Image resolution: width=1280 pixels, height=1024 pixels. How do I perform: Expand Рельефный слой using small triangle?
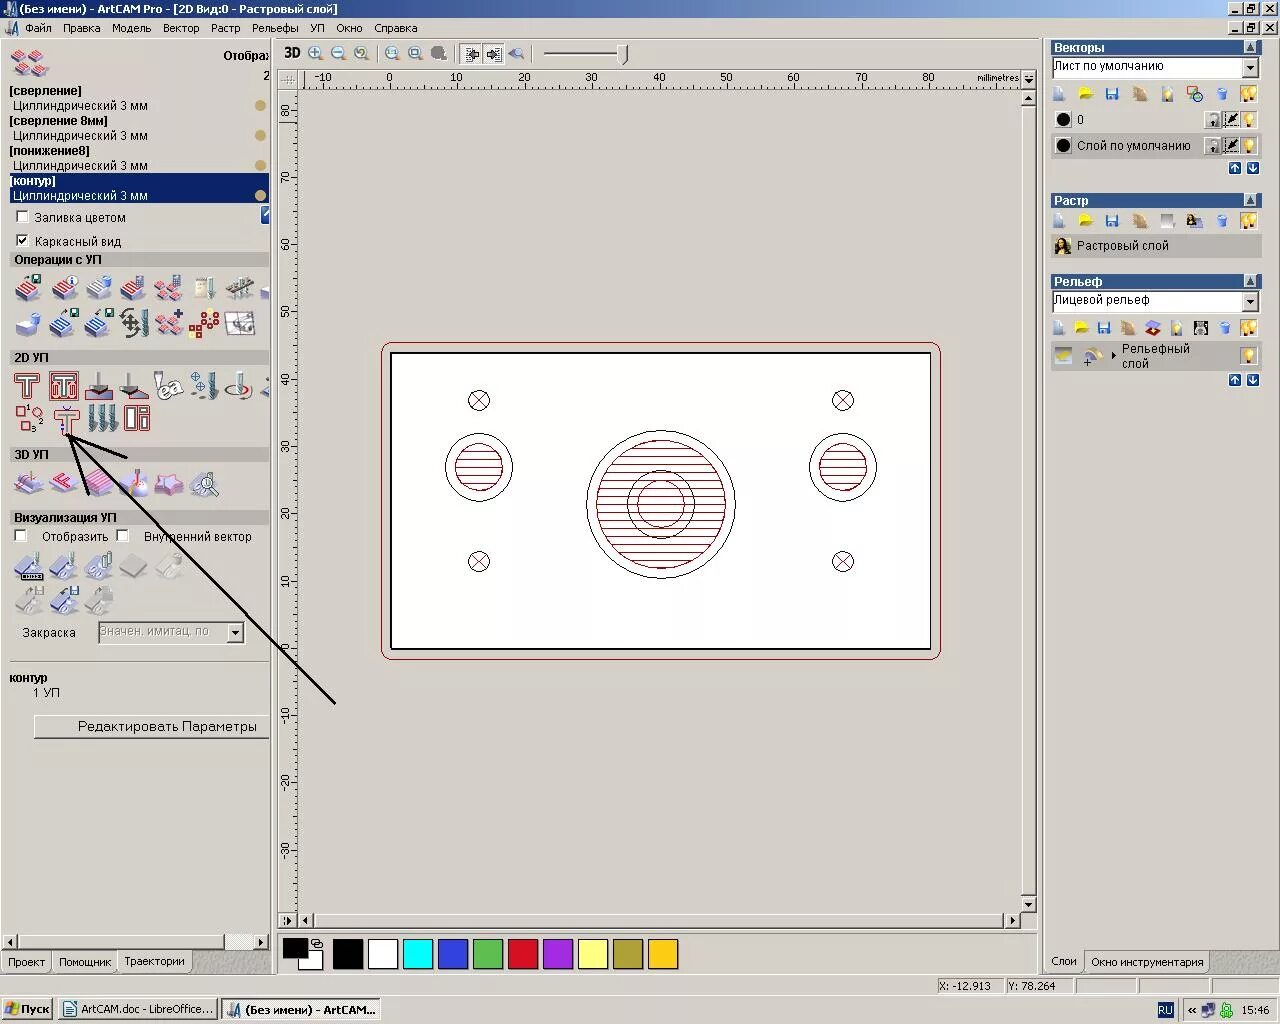click(x=1113, y=355)
